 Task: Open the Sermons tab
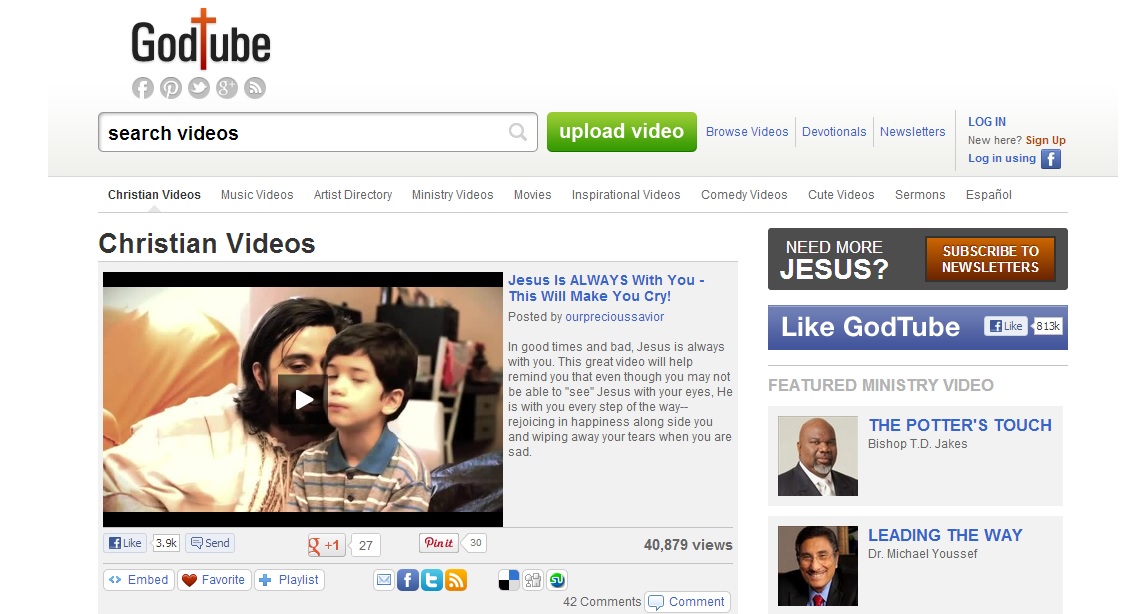pyautogui.click(x=920, y=195)
